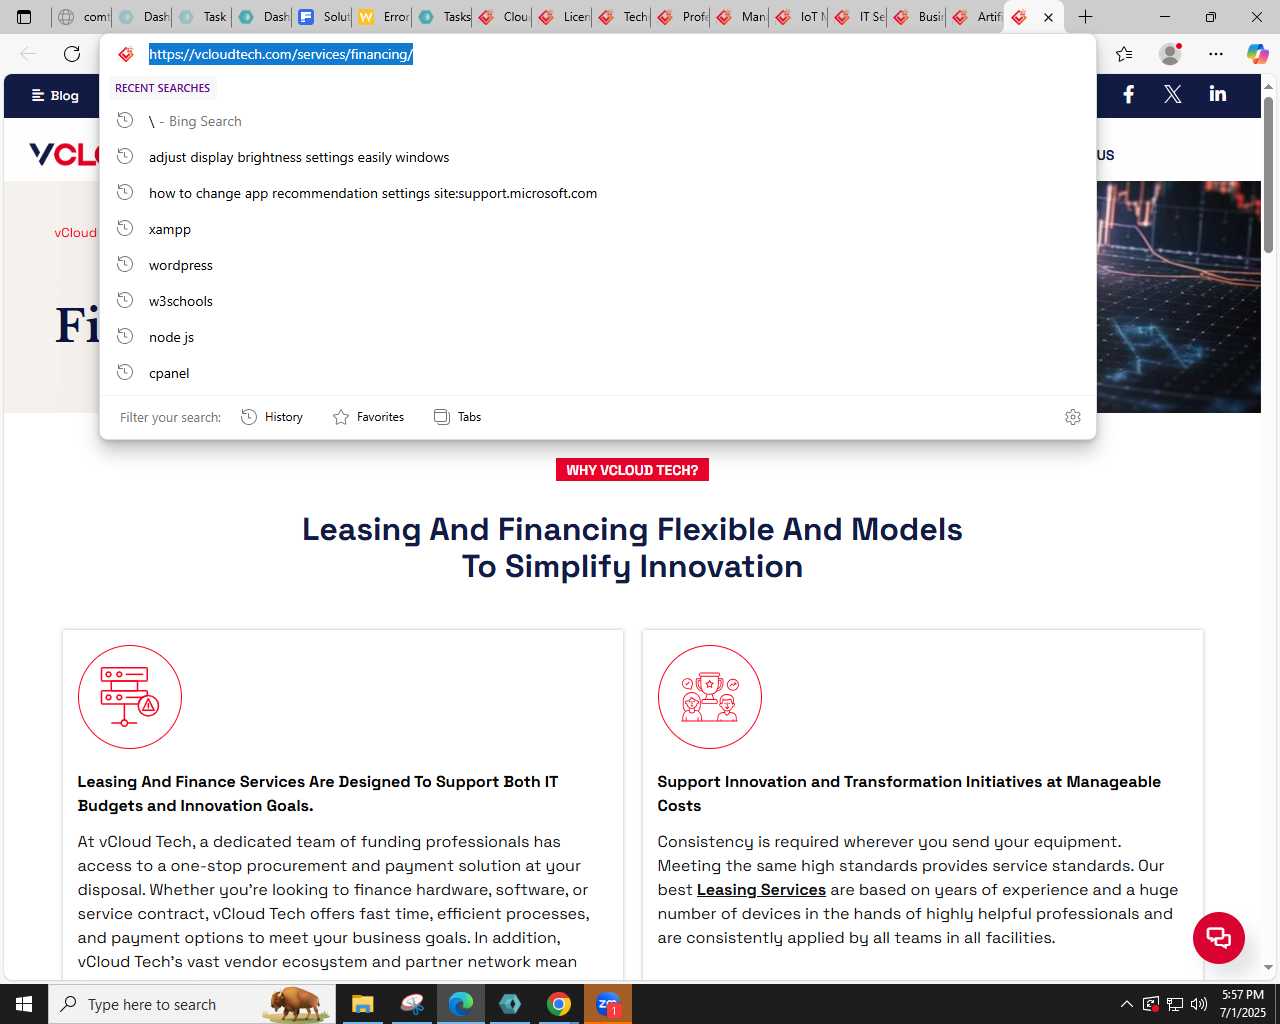
Task: Open a new browser tab
Action: tap(1086, 17)
